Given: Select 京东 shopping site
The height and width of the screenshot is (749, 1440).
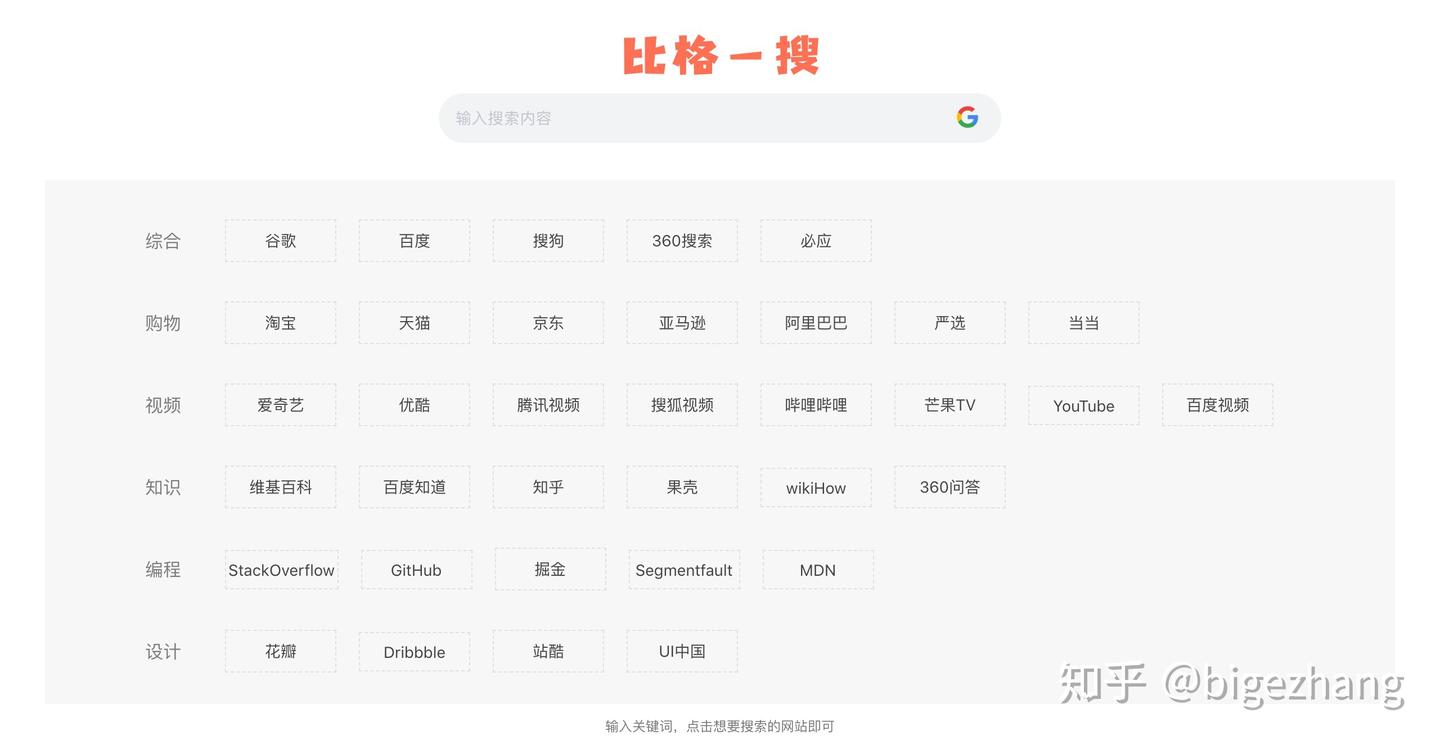Looking at the screenshot, I should pyautogui.click(x=548, y=323).
